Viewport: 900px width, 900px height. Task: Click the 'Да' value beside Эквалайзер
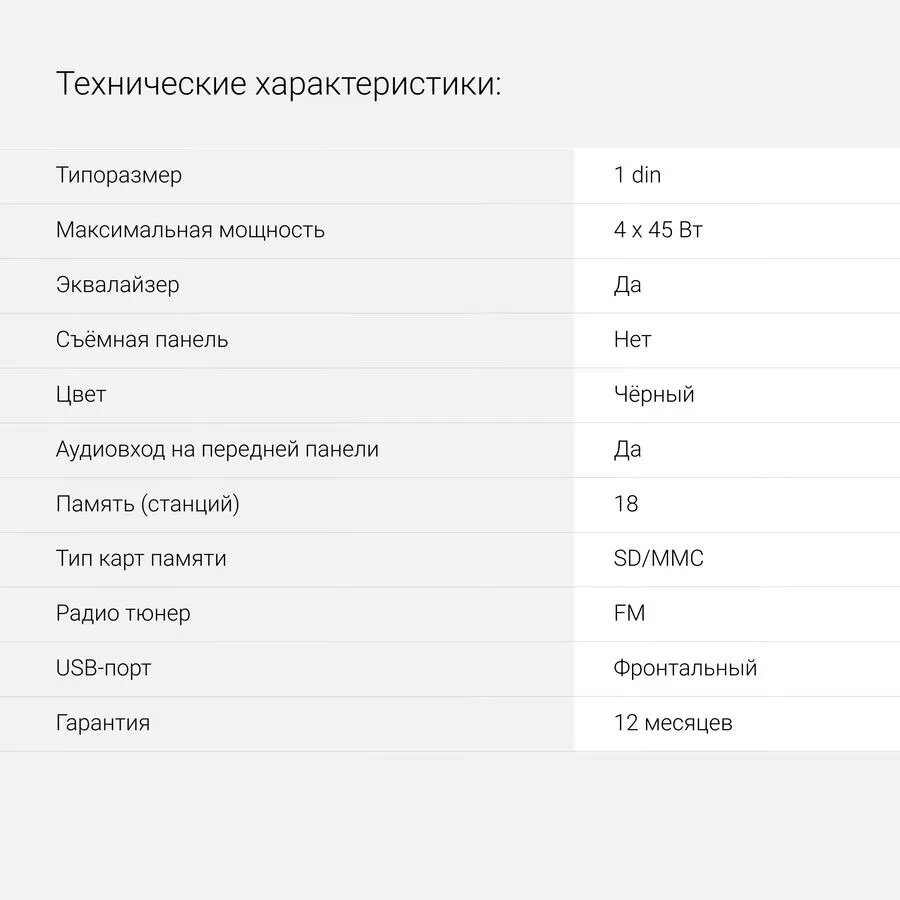627,285
